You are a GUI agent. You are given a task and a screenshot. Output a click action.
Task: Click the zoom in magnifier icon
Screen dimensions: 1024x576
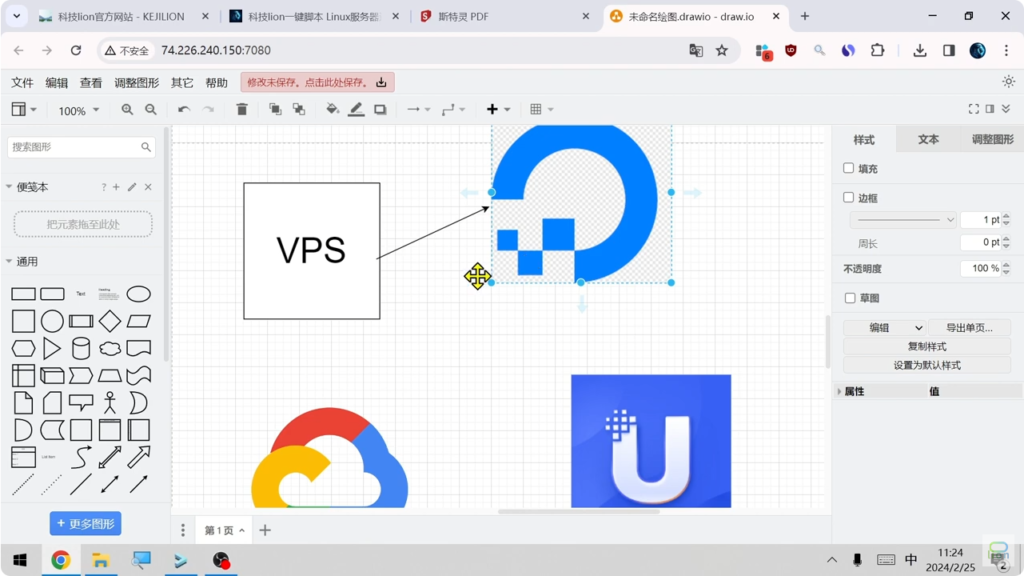click(x=127, y=110)
